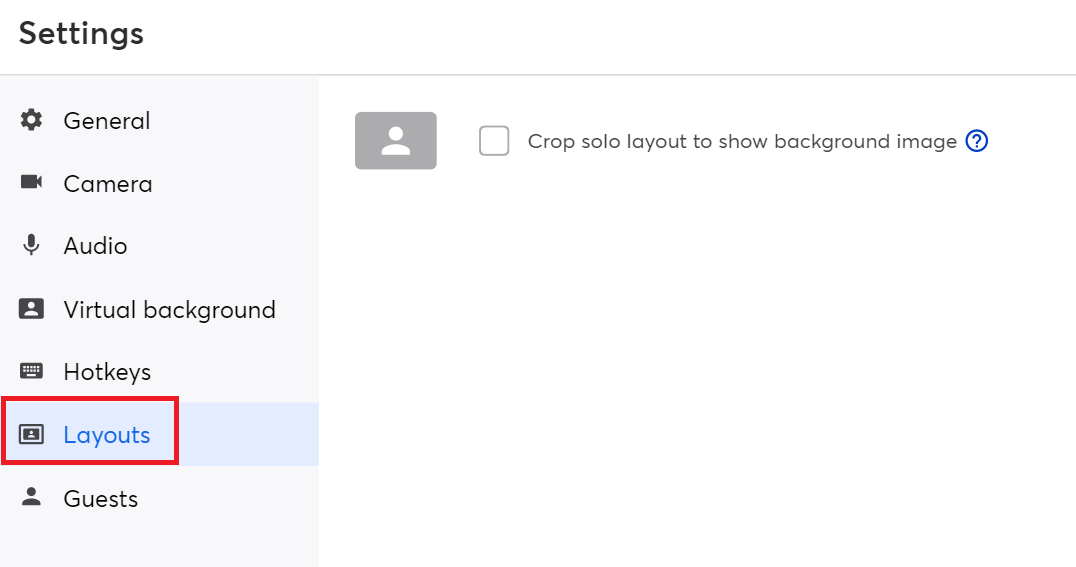Click the "Crop solo layout to show background image" label

coord(742,142)
